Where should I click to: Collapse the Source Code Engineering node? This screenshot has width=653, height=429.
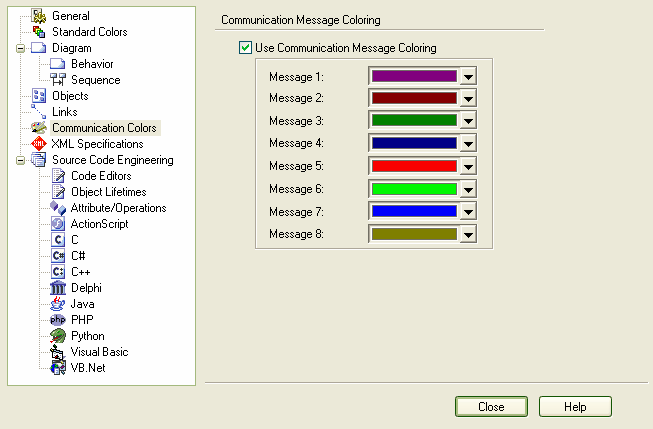20,160
